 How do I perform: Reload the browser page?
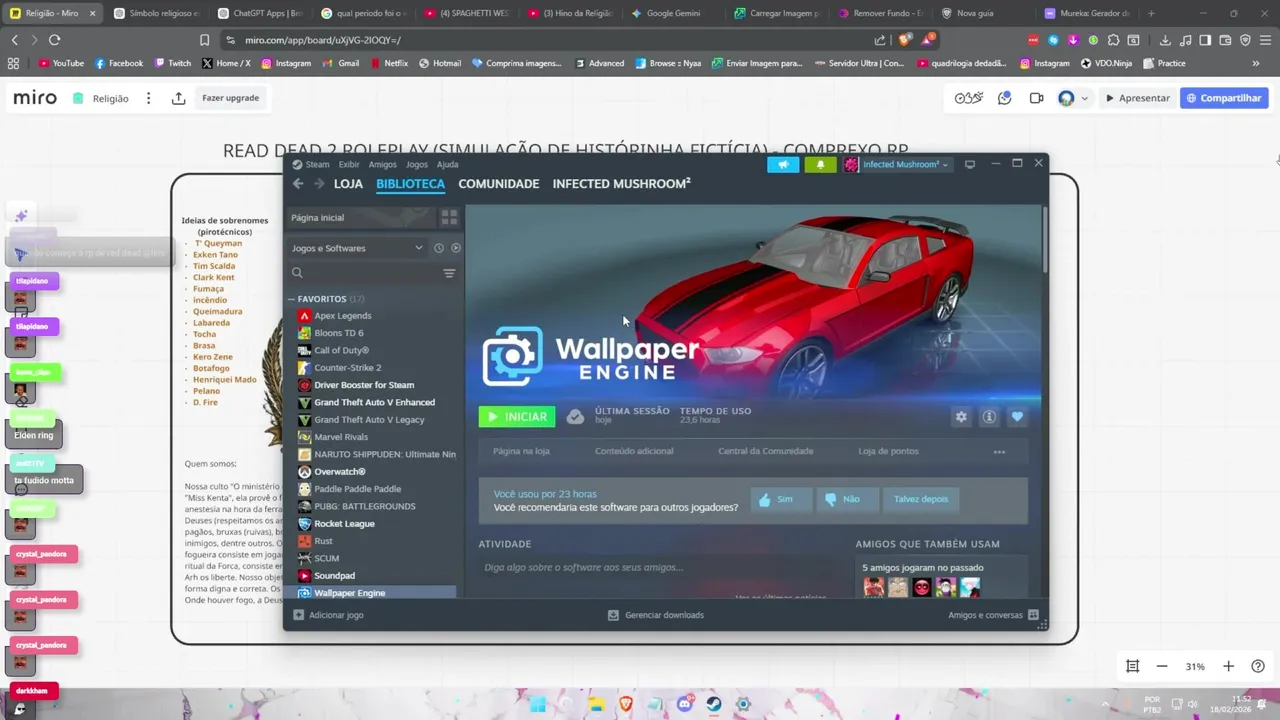click(54, 40)
